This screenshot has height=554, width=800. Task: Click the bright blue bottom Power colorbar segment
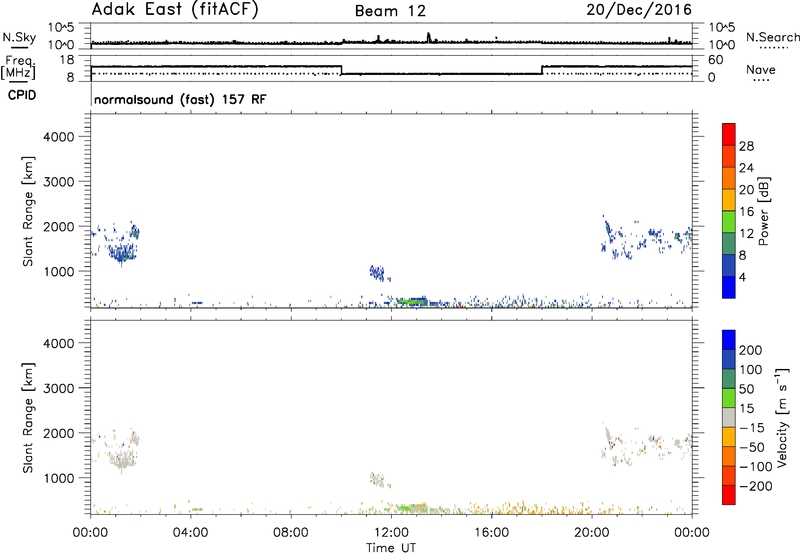pos(729,287)
